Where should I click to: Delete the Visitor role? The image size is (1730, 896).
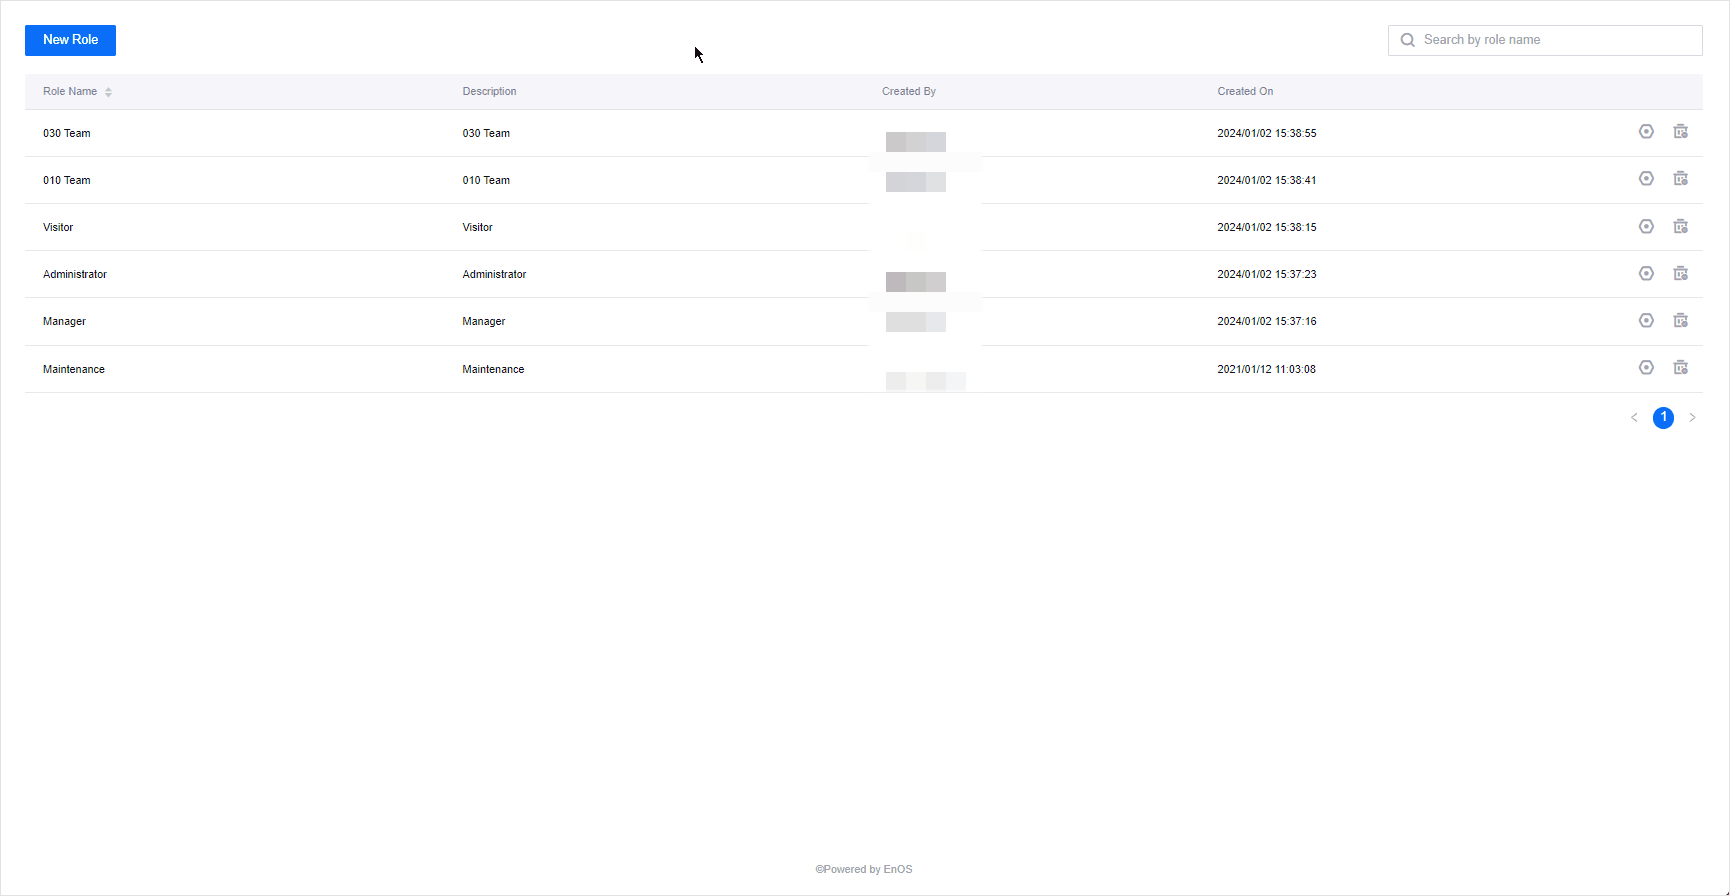[1681, 227]
